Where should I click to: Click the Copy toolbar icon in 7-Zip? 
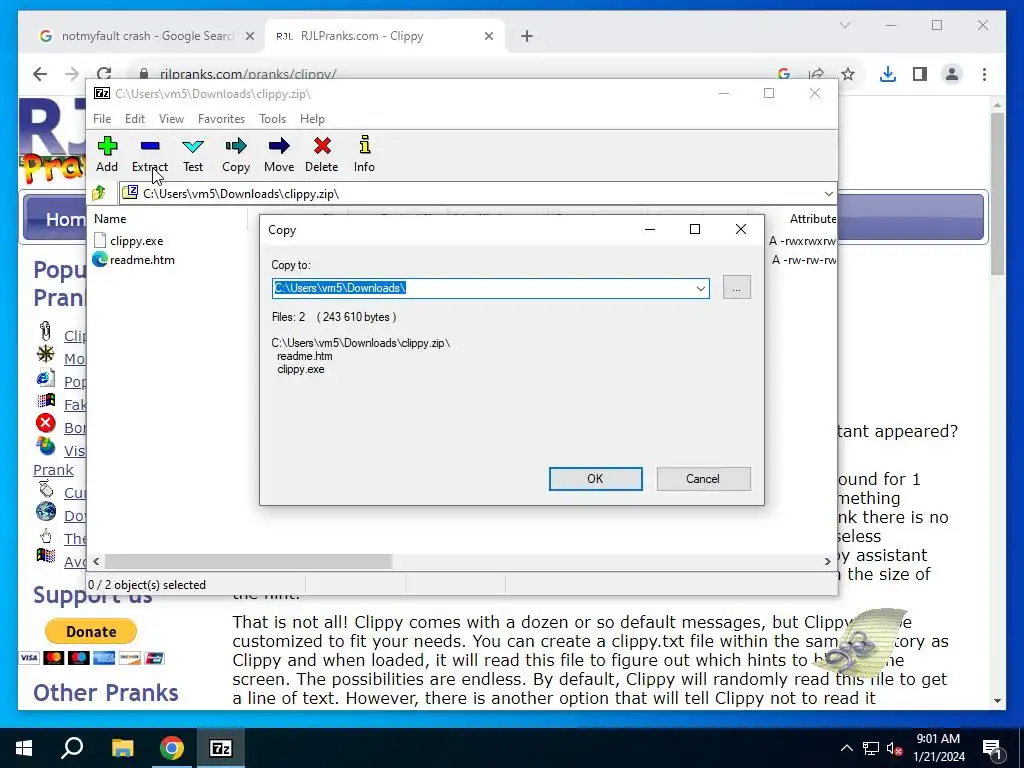tap(236, 154)
